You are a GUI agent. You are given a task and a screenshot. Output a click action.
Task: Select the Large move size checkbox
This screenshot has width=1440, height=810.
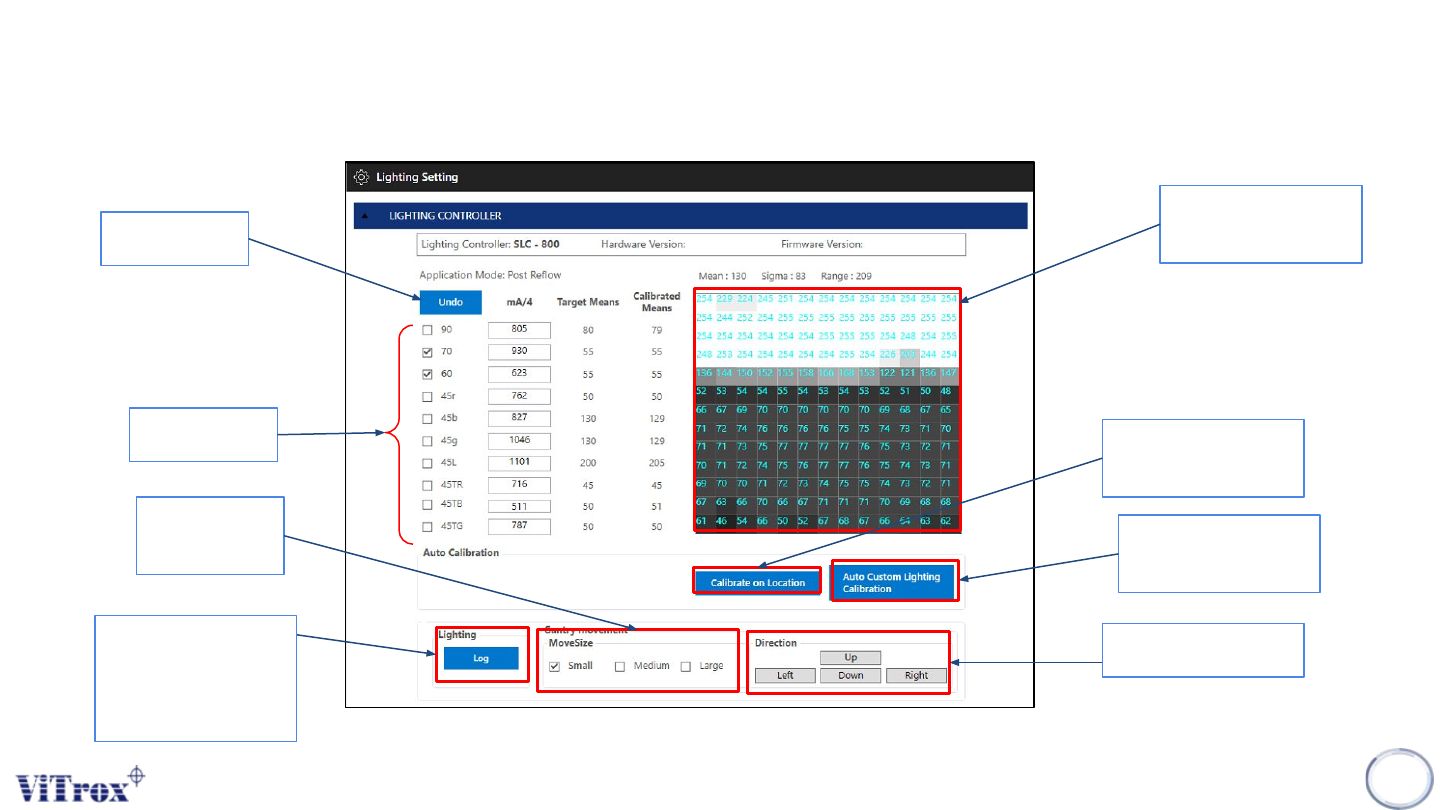click(686, 666)
